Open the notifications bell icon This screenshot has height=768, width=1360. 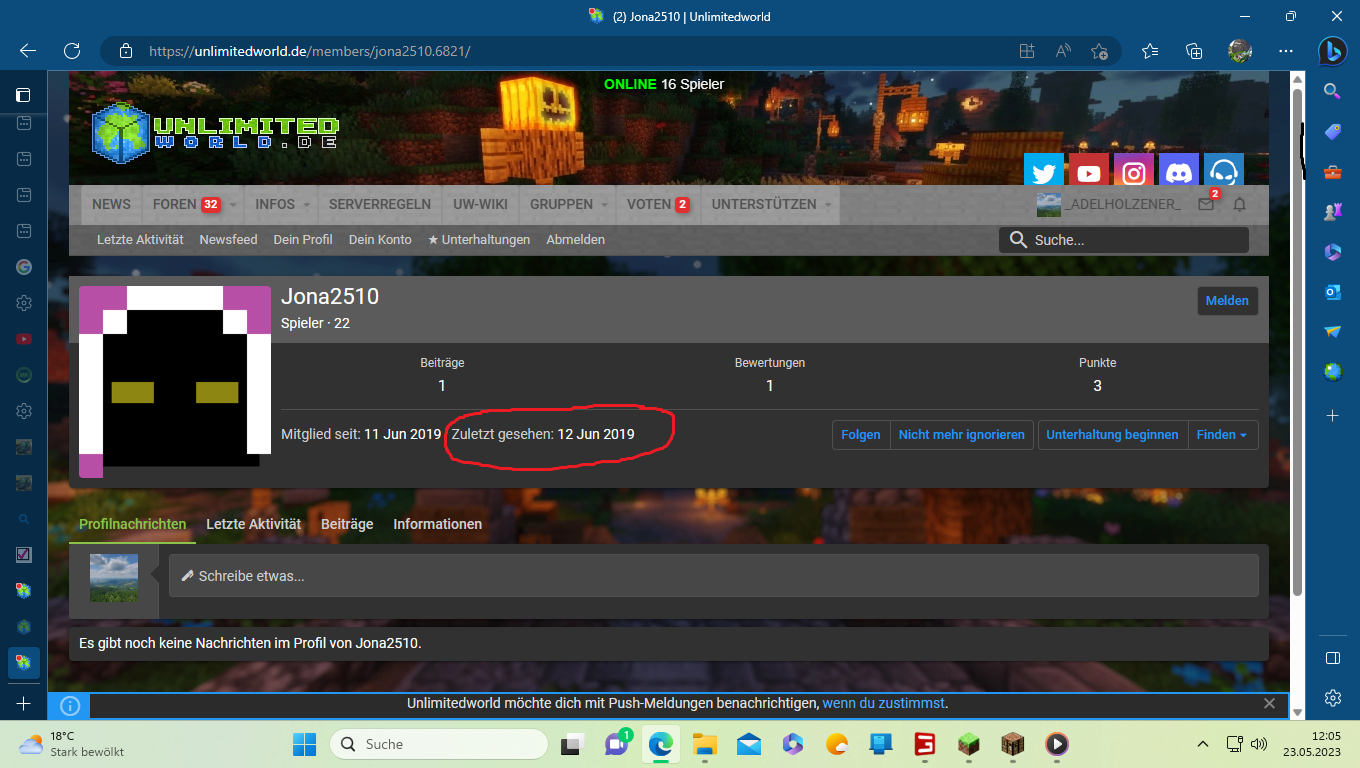[x=1240, y=205]
